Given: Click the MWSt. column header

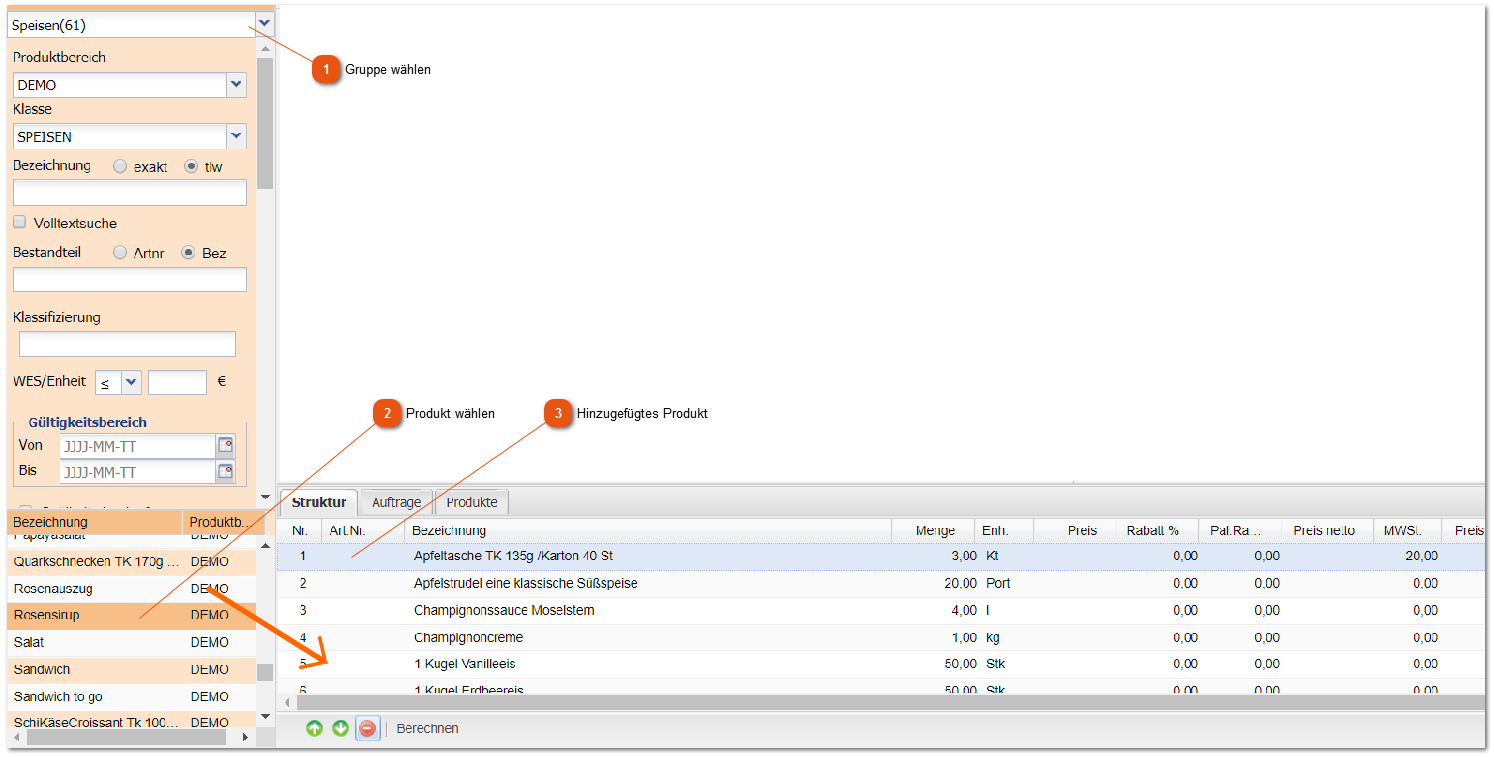Looking at the screenshot, I should pos(1406,530).
